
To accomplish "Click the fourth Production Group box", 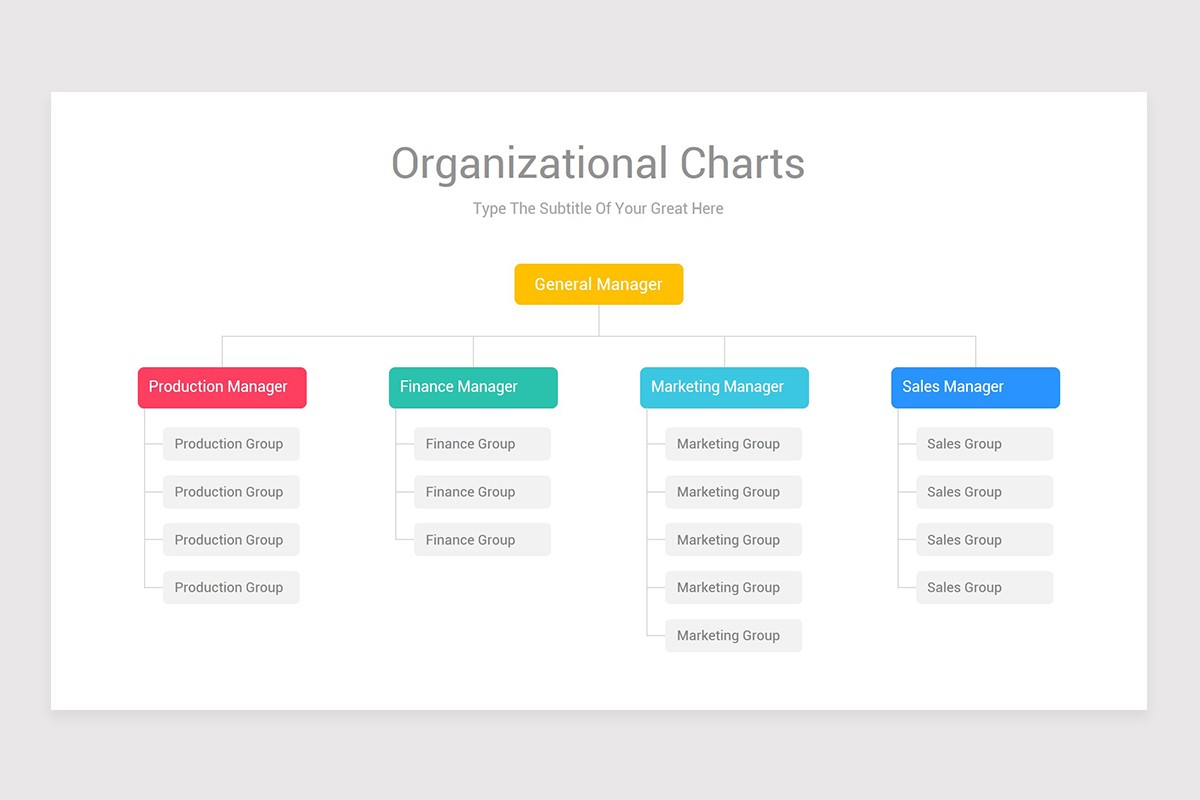I will [x=231, y=588].
